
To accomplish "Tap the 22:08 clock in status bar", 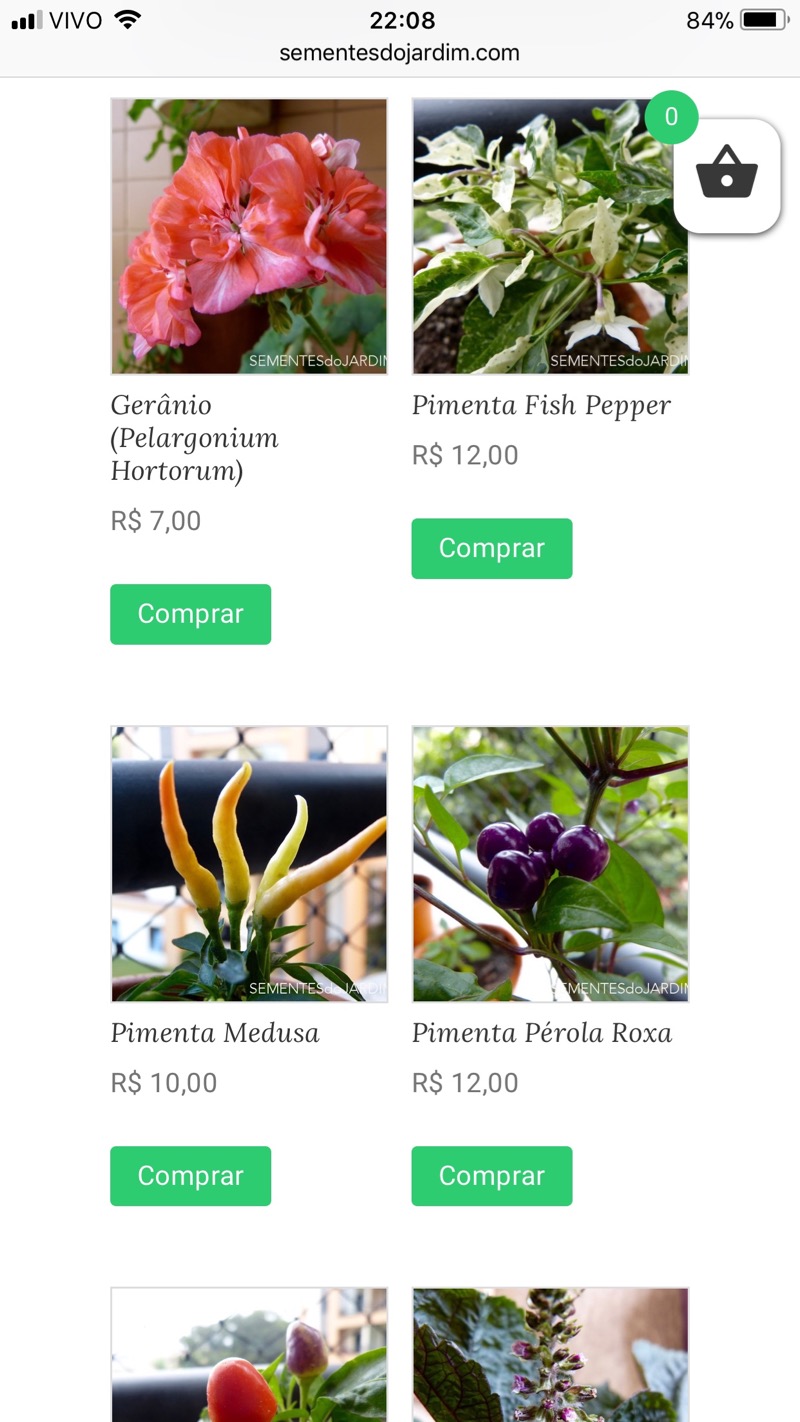I will (402, 20).
